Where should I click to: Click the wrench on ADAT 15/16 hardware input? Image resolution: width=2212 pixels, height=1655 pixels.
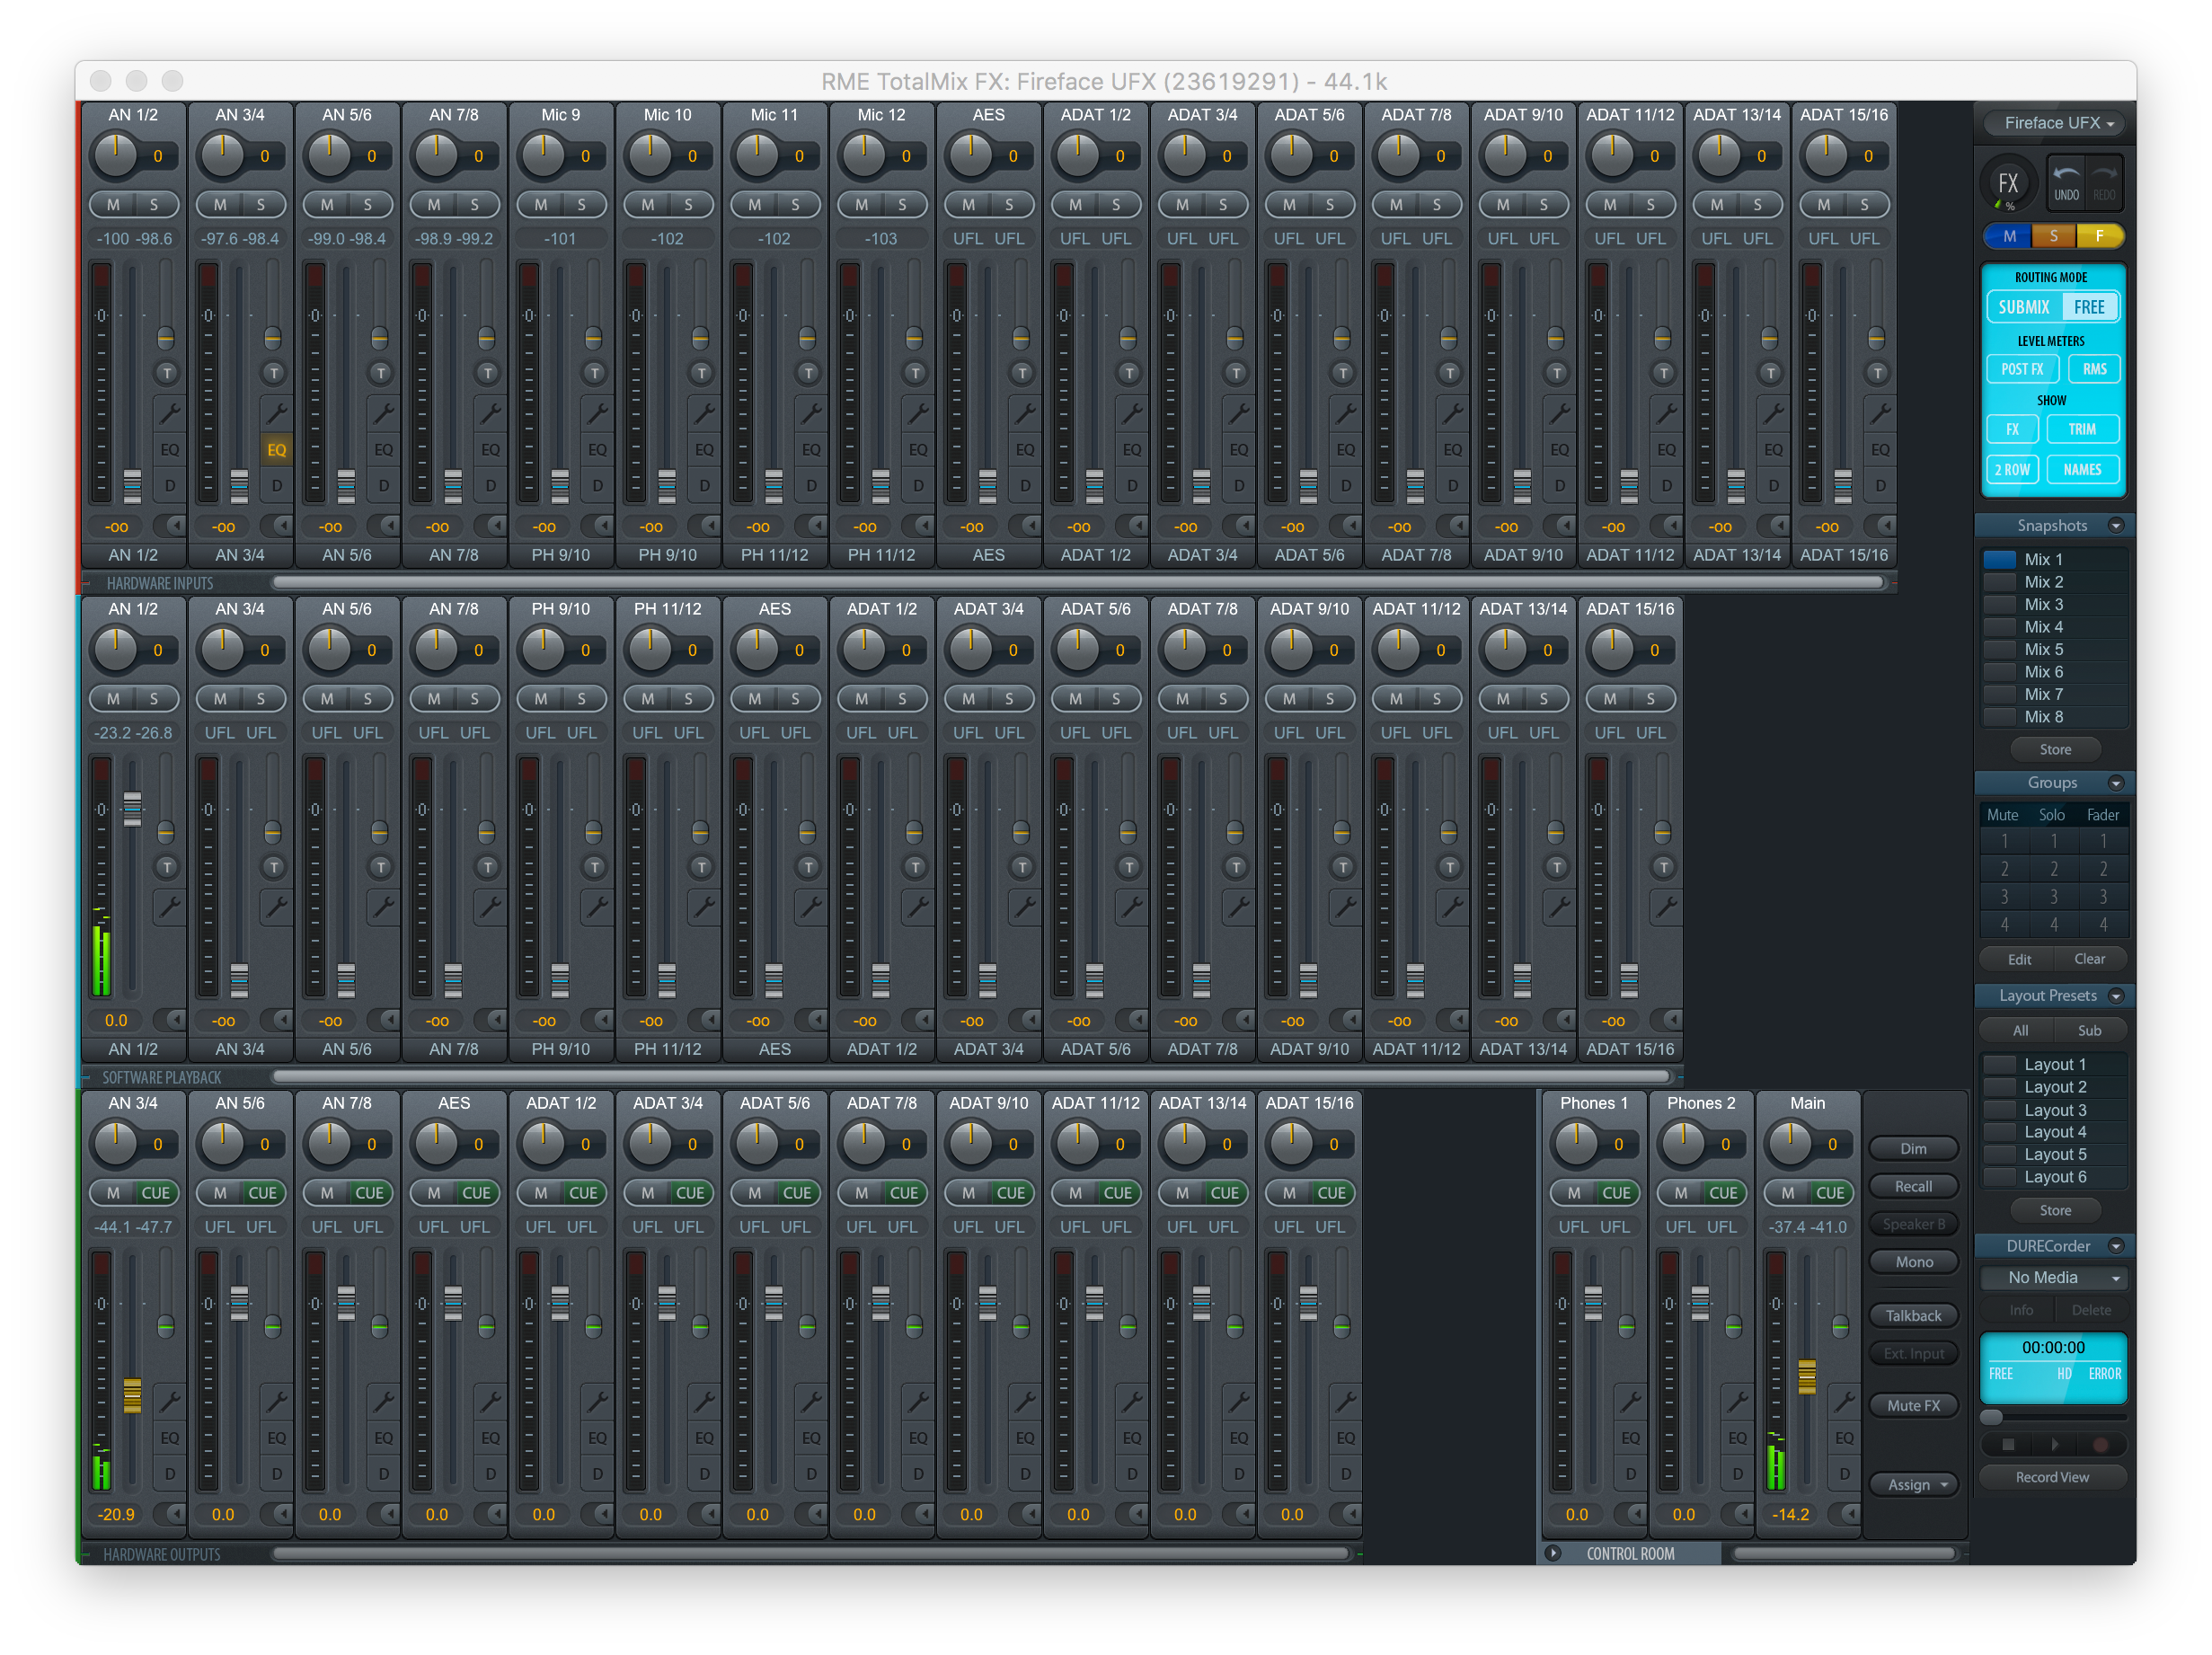[1879, 412]
